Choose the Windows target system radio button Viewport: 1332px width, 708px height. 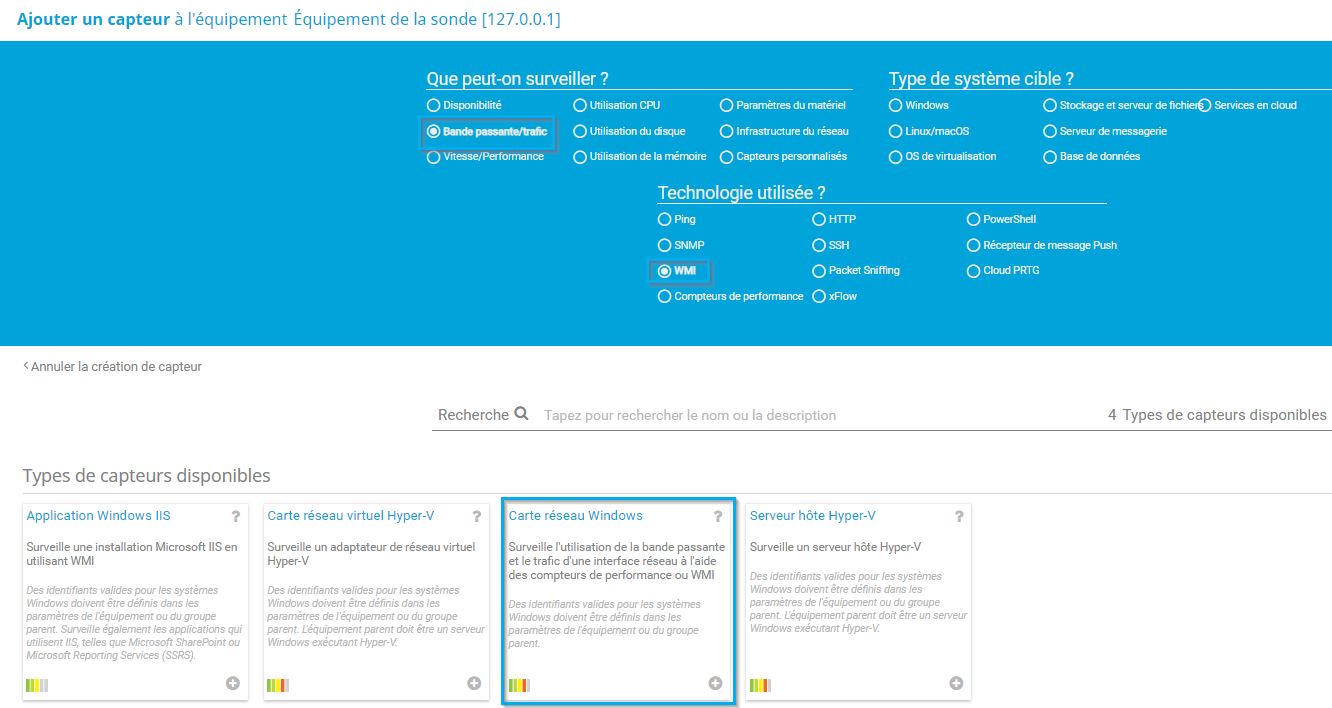(896, 105)
